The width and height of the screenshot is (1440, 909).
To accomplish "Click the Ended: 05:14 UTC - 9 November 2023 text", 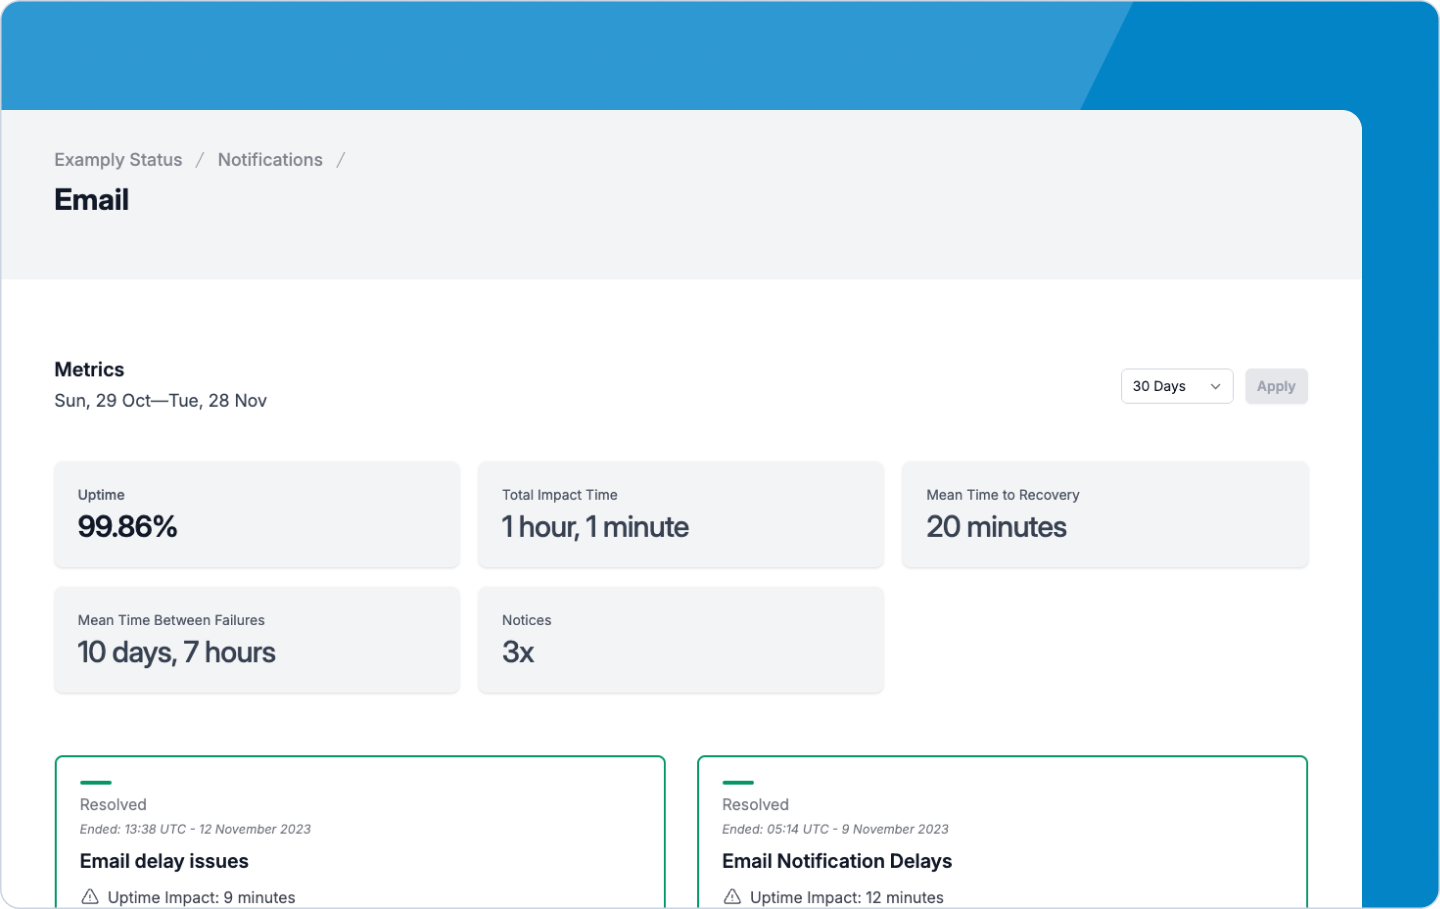I will (835, 829).
